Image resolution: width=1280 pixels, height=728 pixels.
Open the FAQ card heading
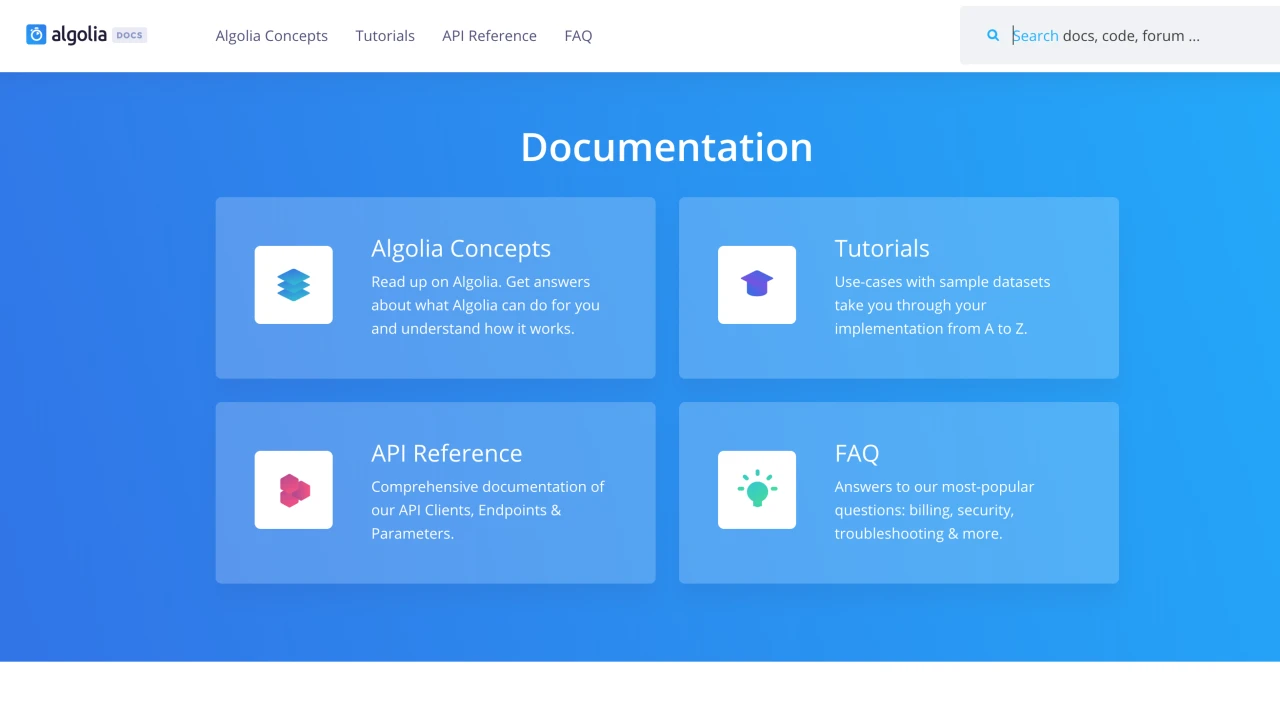coord(857,453)
